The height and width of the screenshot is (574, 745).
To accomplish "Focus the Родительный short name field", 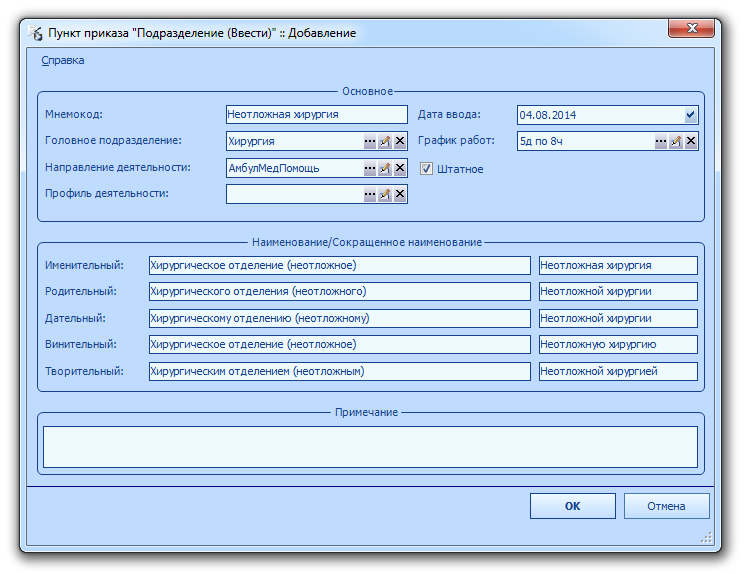I will click(x=618, y=291).
